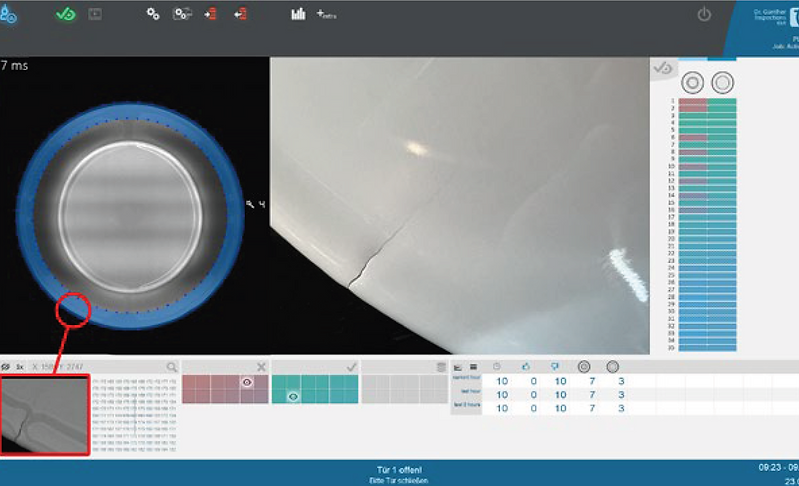
Task: Click the magnified crack thumbnail
Action: coord(45,415)
